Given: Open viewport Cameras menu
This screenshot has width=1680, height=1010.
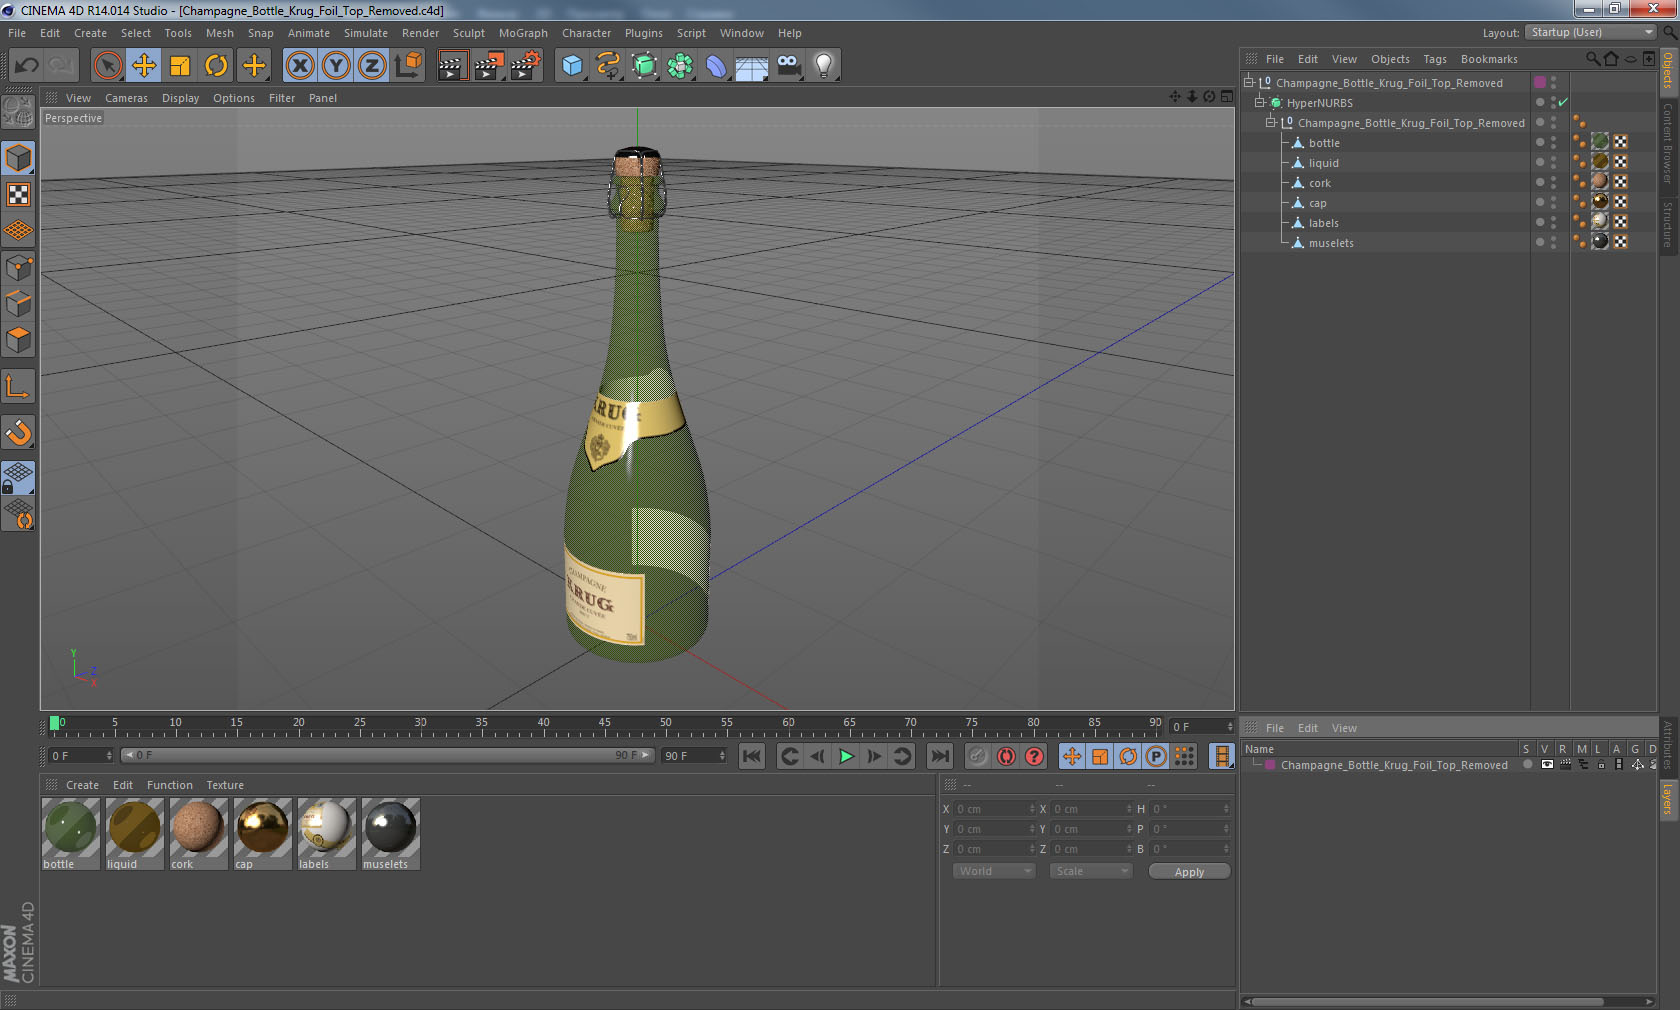Looking at the screenshot, I should (126, 98).
